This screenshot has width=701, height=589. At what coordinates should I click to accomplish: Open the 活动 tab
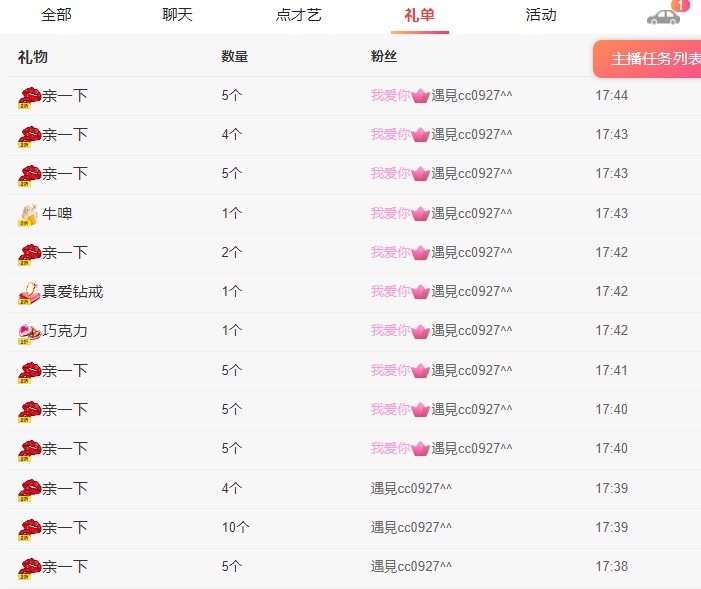point(541,15)
